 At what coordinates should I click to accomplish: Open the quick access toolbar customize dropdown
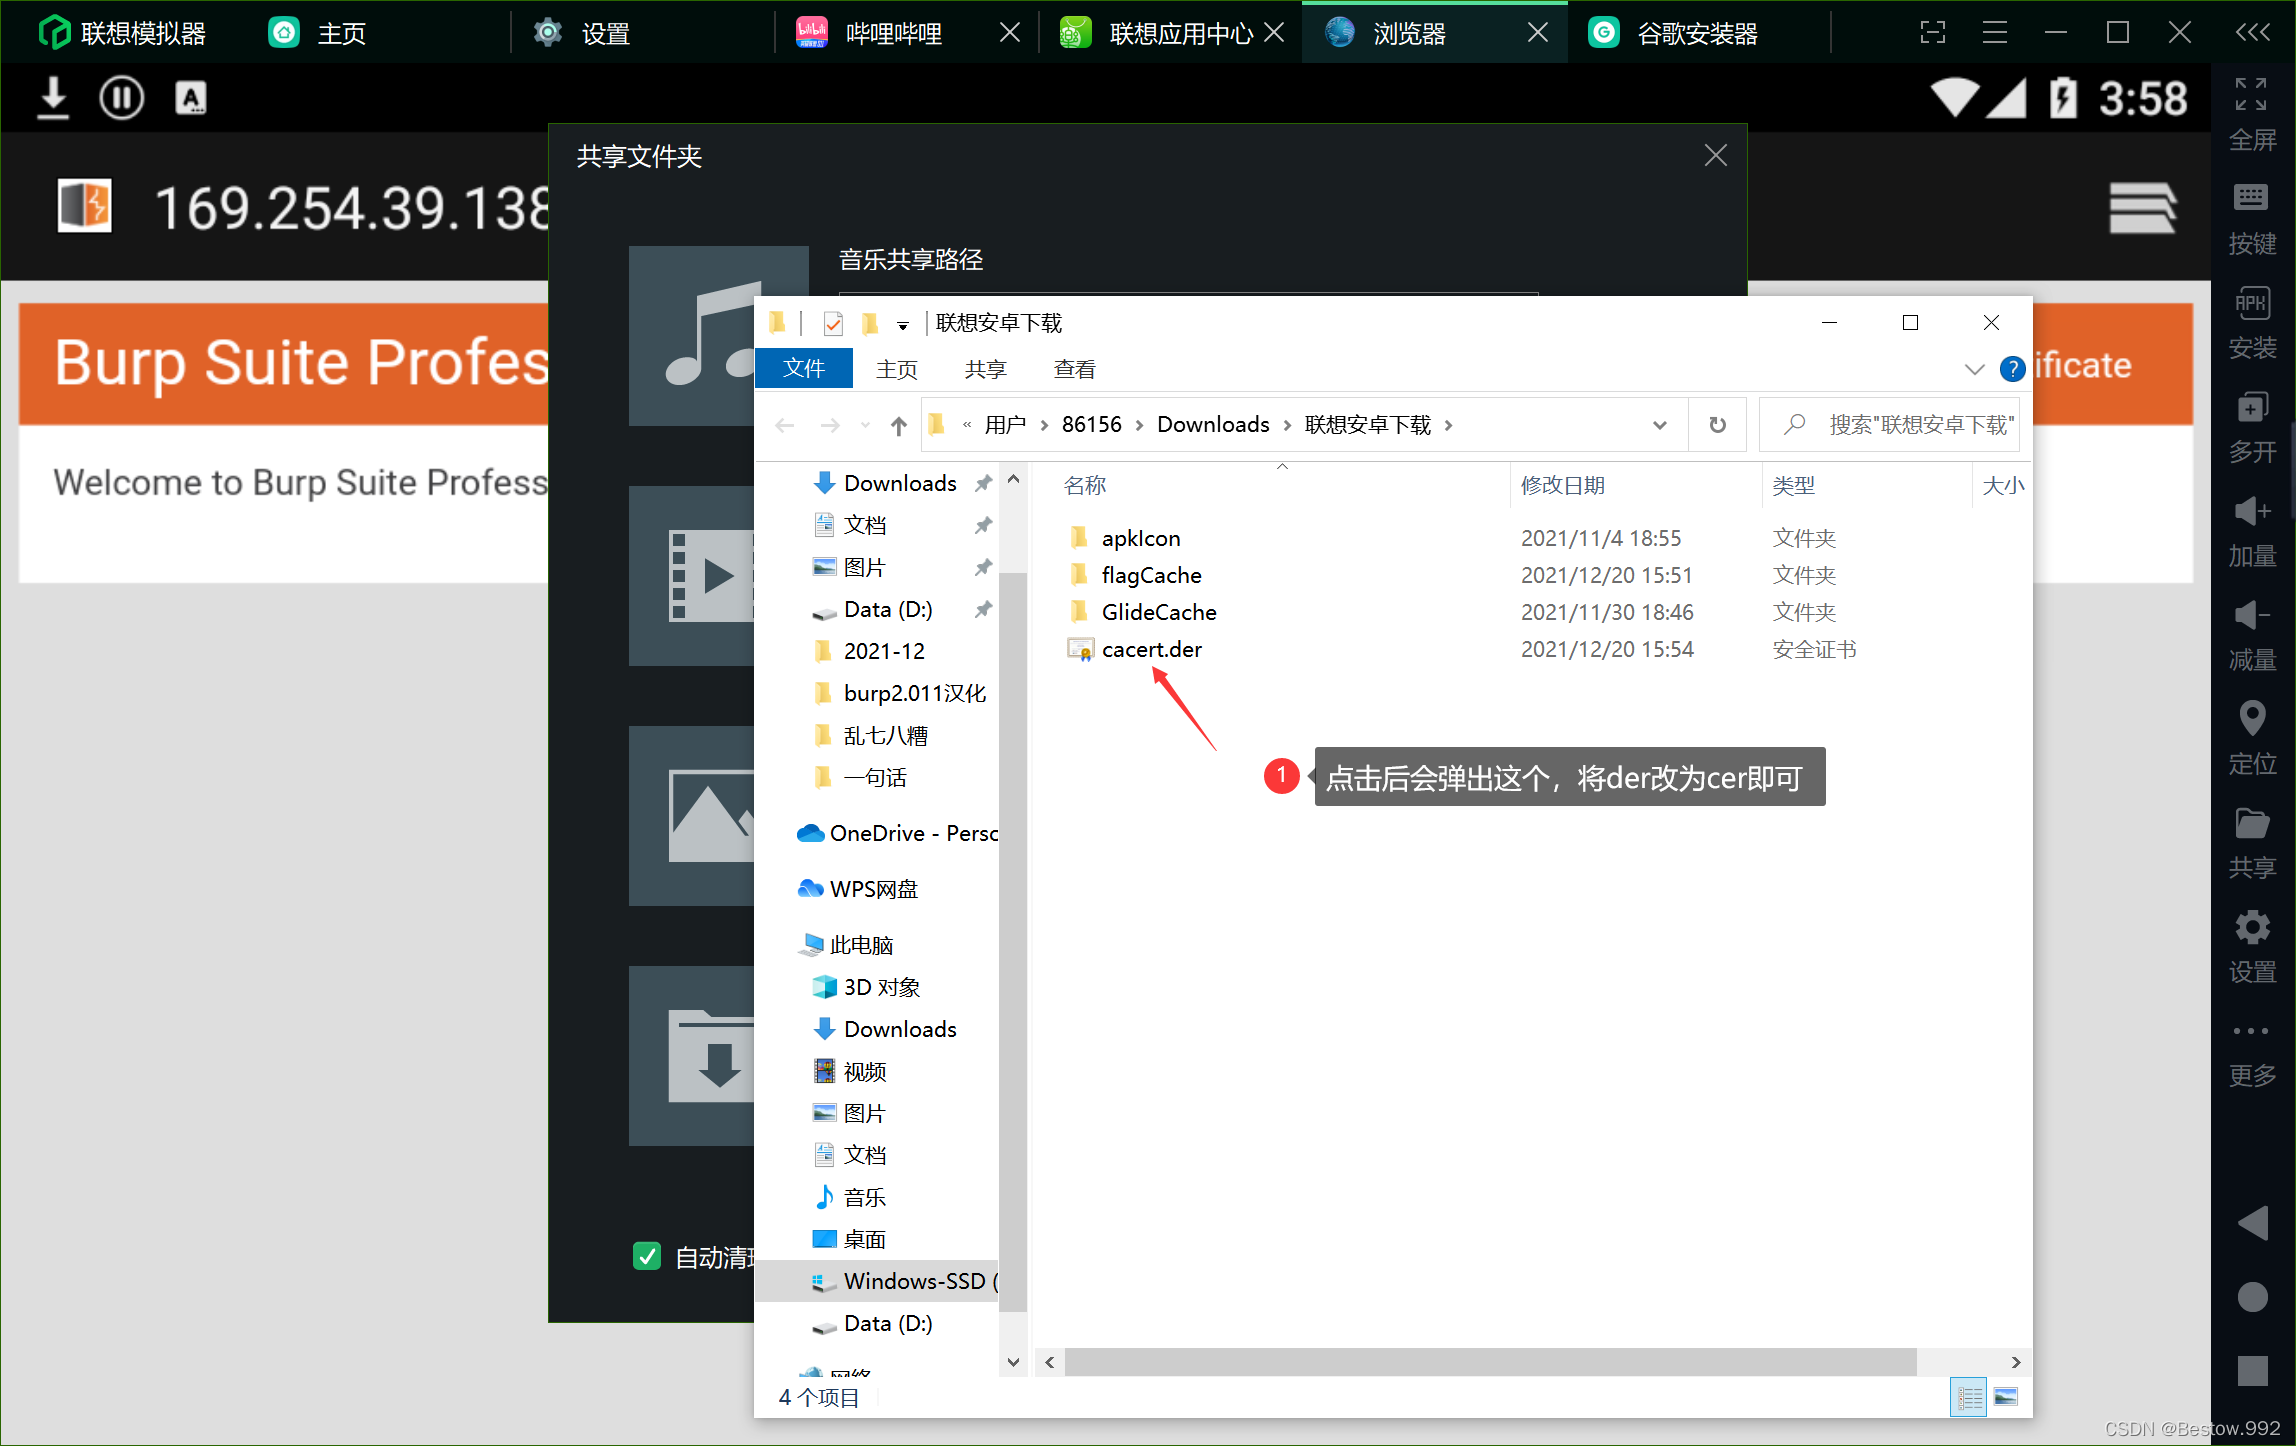(x=903, y=325)
